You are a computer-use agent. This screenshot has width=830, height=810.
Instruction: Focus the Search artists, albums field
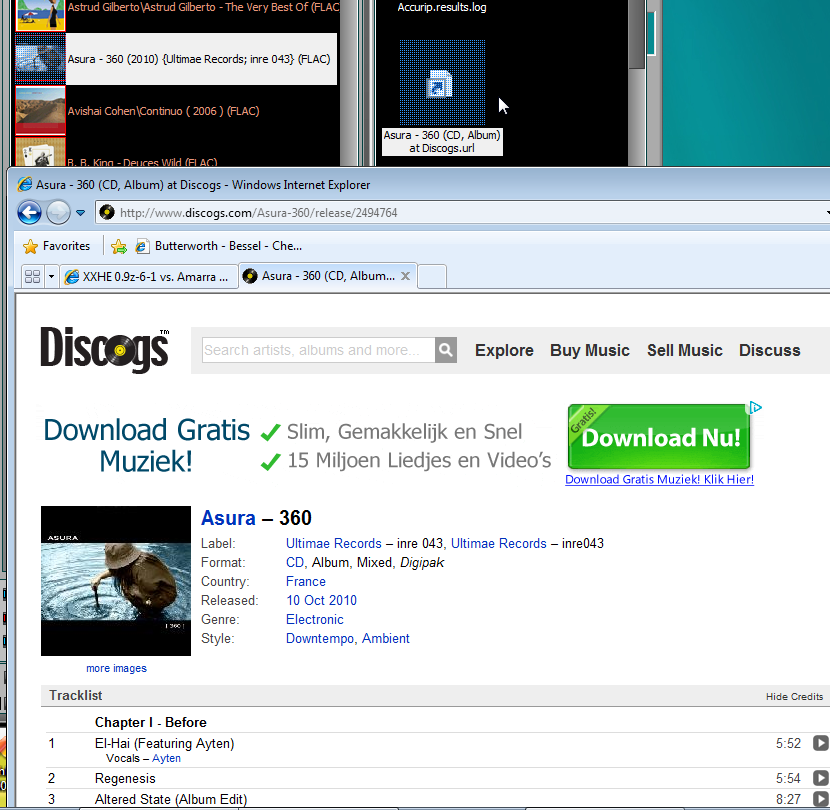(318, 350)
